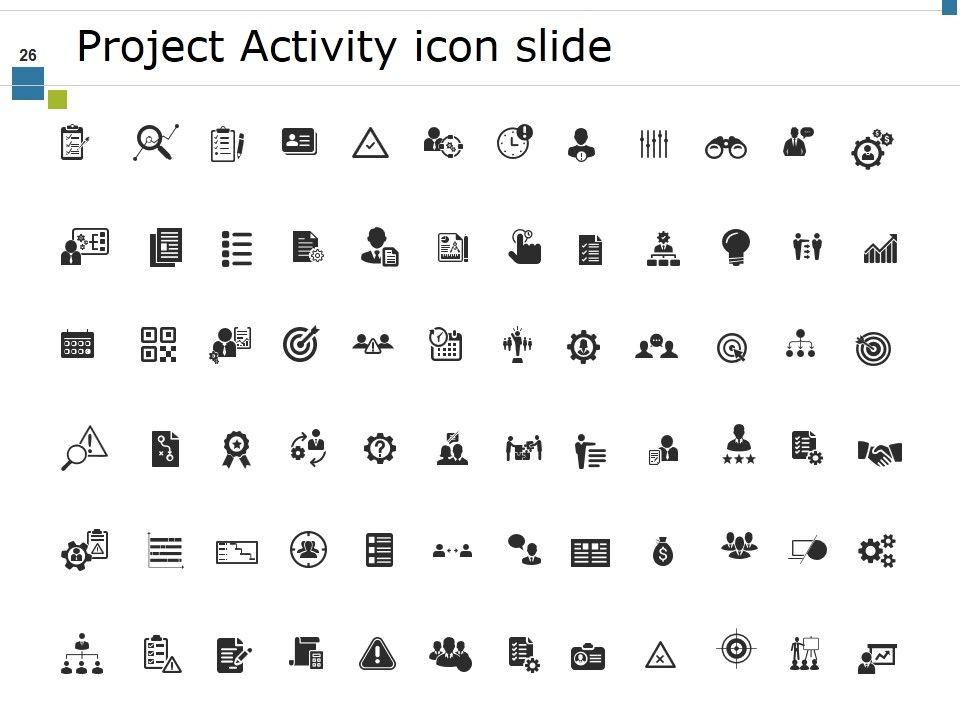Viewport: 960px width, 720px height.
Task: Click the green square decoration
Action: (x=58, y=99)
